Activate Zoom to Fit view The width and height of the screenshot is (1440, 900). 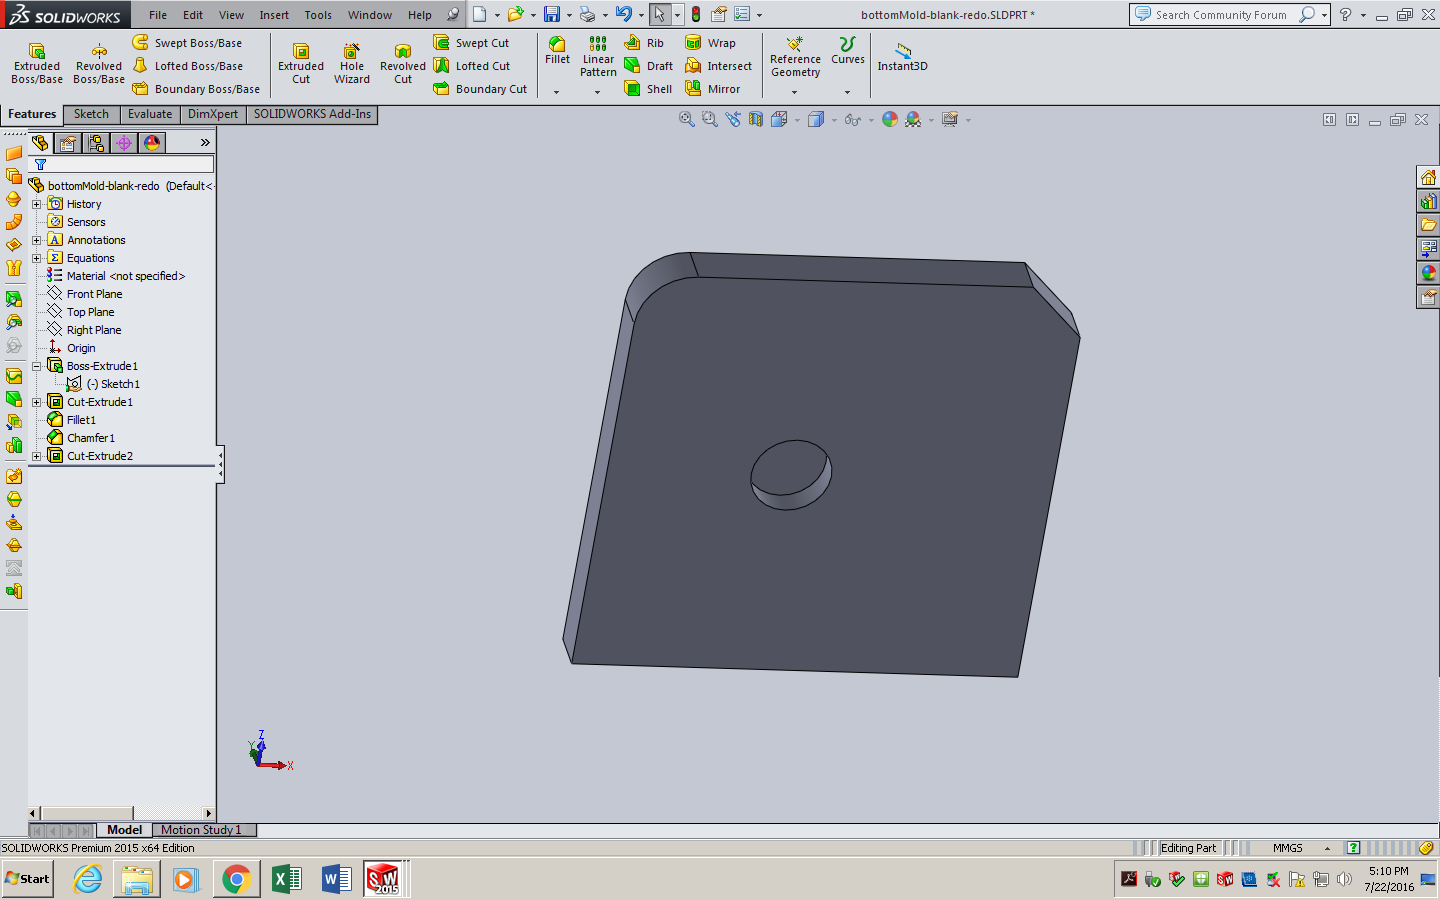[687, 119]
